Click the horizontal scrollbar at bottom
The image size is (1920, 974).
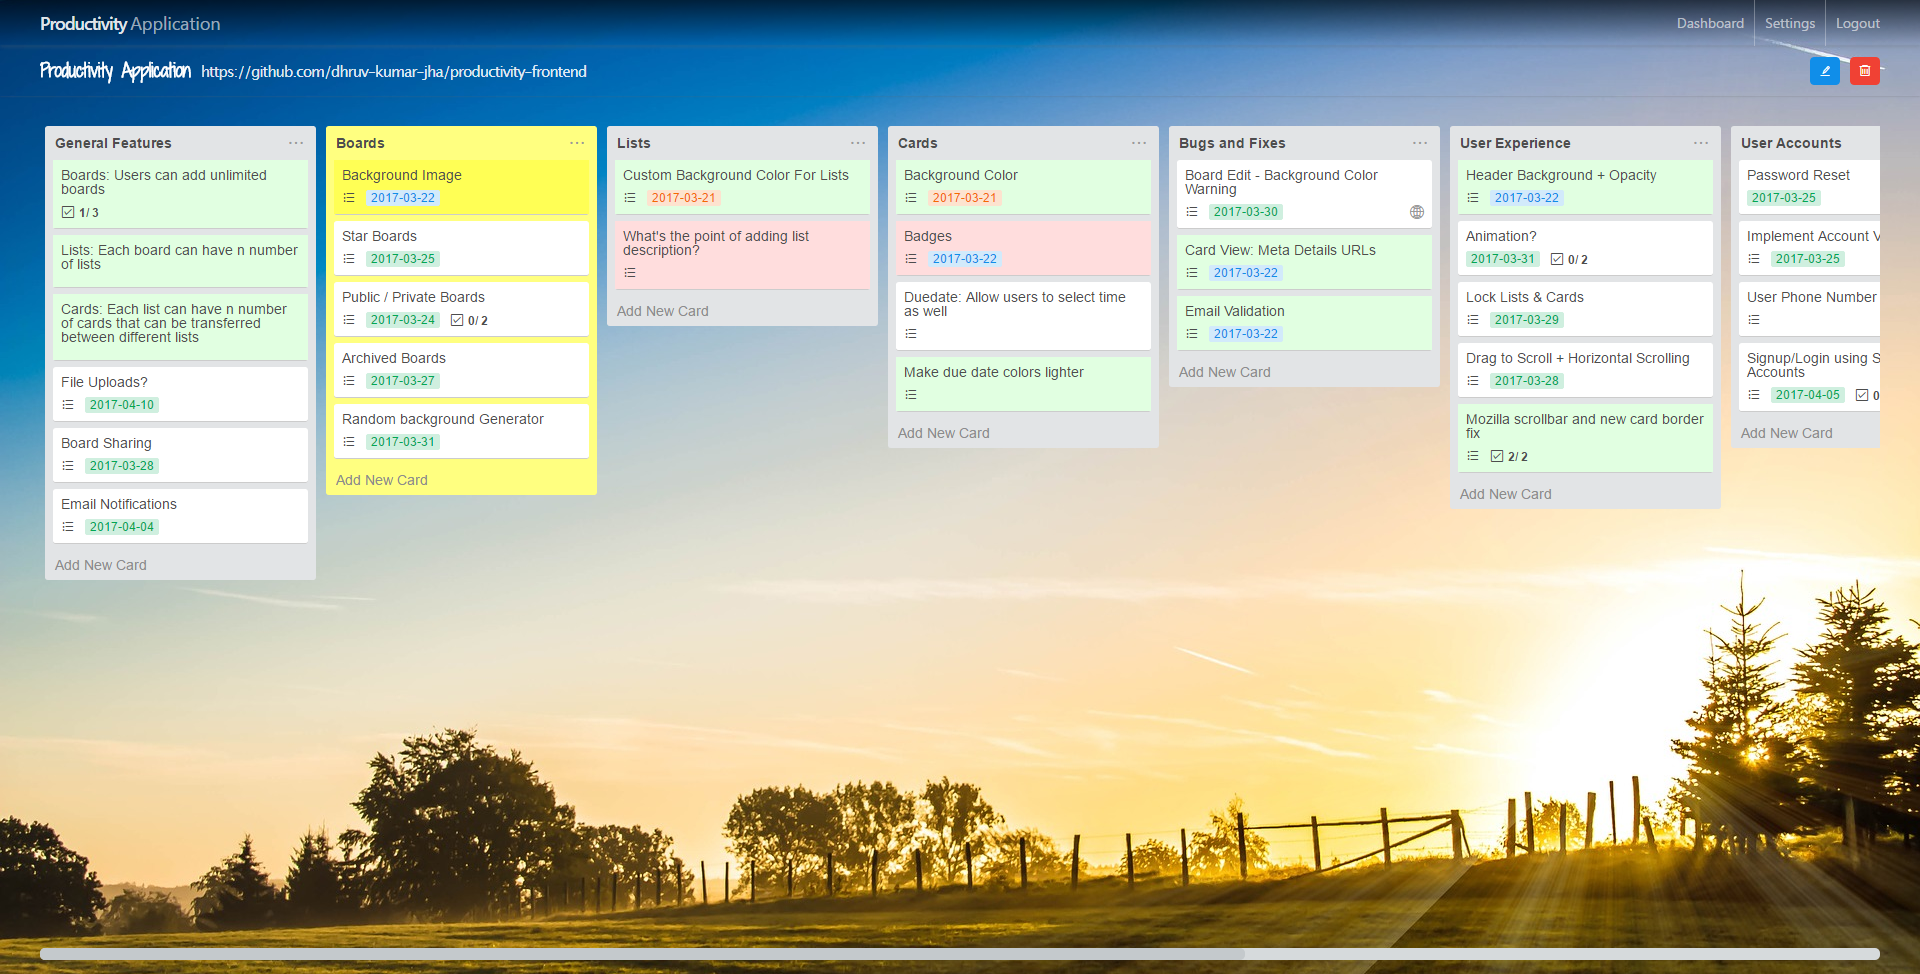[960, 954]
